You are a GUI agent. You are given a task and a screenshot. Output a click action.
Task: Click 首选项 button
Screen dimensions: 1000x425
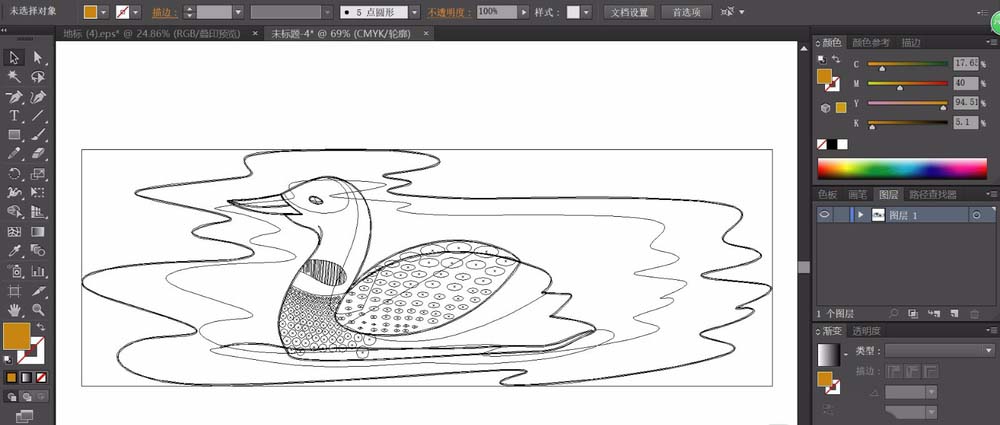tap(686, 12)
